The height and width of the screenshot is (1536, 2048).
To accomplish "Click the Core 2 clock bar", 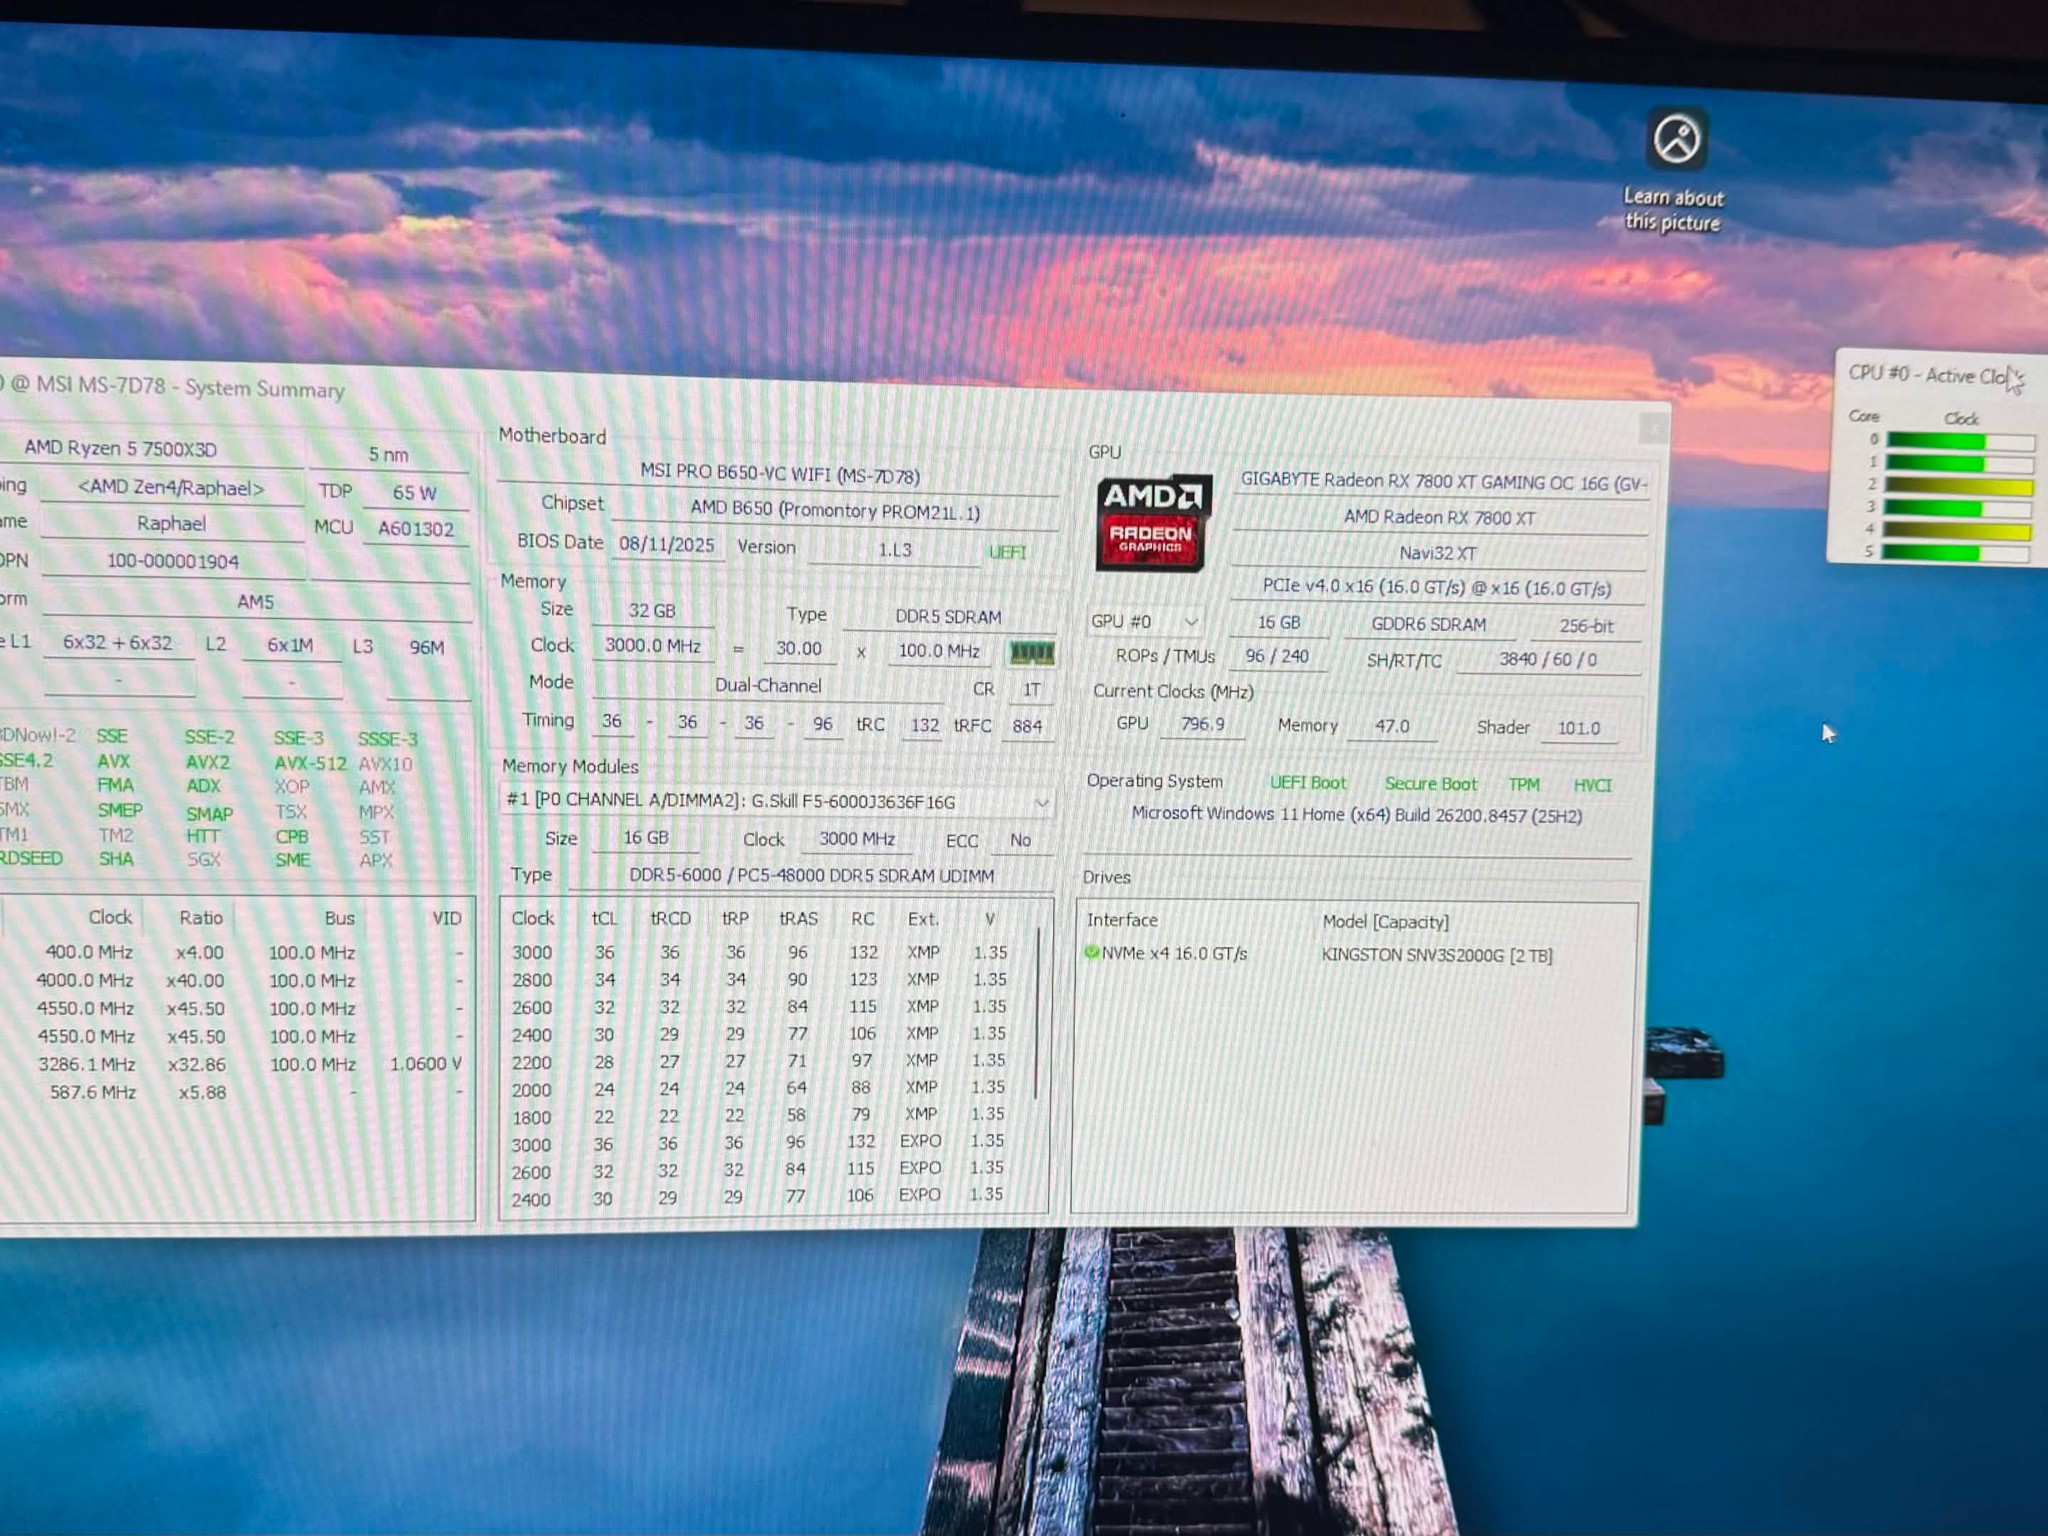I will pos(1959,486).
